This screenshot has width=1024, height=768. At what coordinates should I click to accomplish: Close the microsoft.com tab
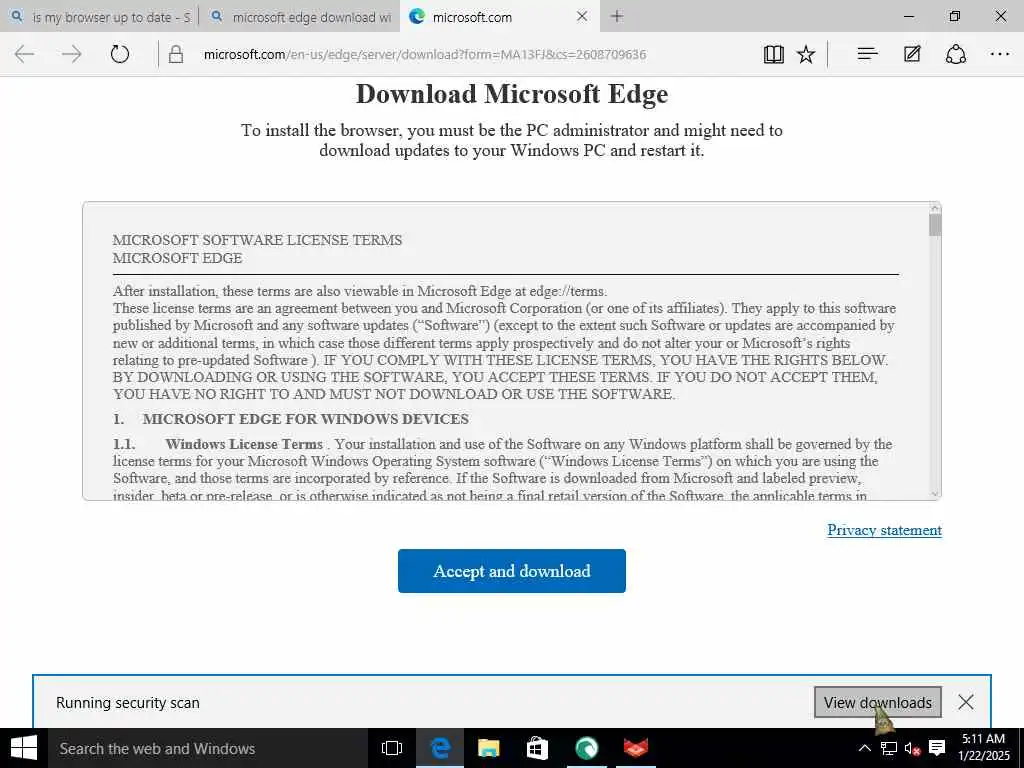coord(582,16)
